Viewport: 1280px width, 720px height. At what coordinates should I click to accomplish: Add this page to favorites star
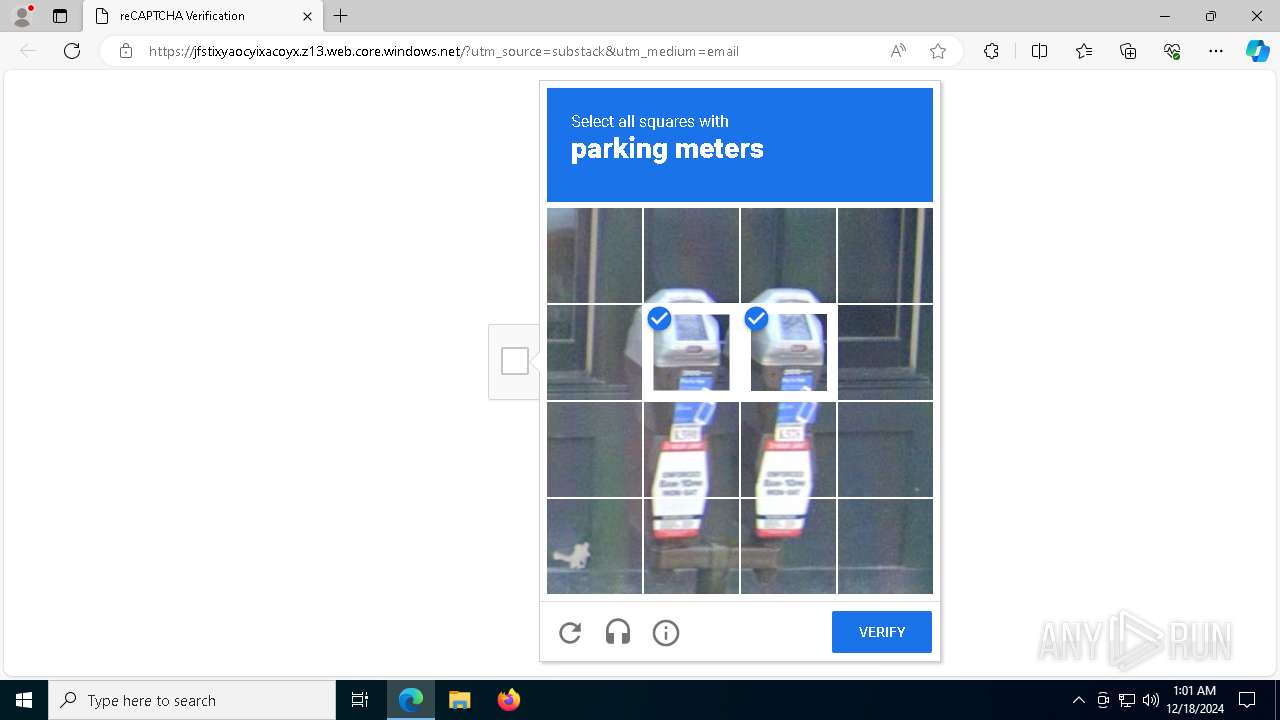[x=938, y=51]
